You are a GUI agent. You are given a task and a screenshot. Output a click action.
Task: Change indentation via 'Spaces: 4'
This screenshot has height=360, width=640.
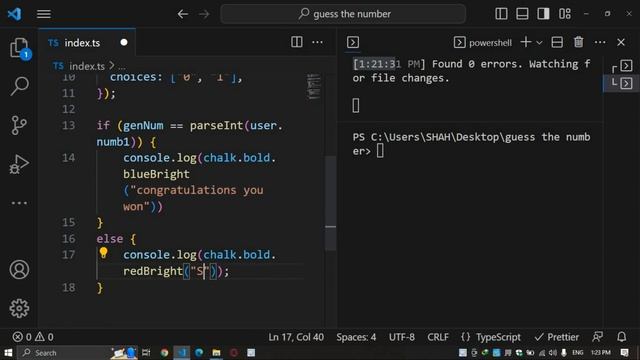coord(356,337)
